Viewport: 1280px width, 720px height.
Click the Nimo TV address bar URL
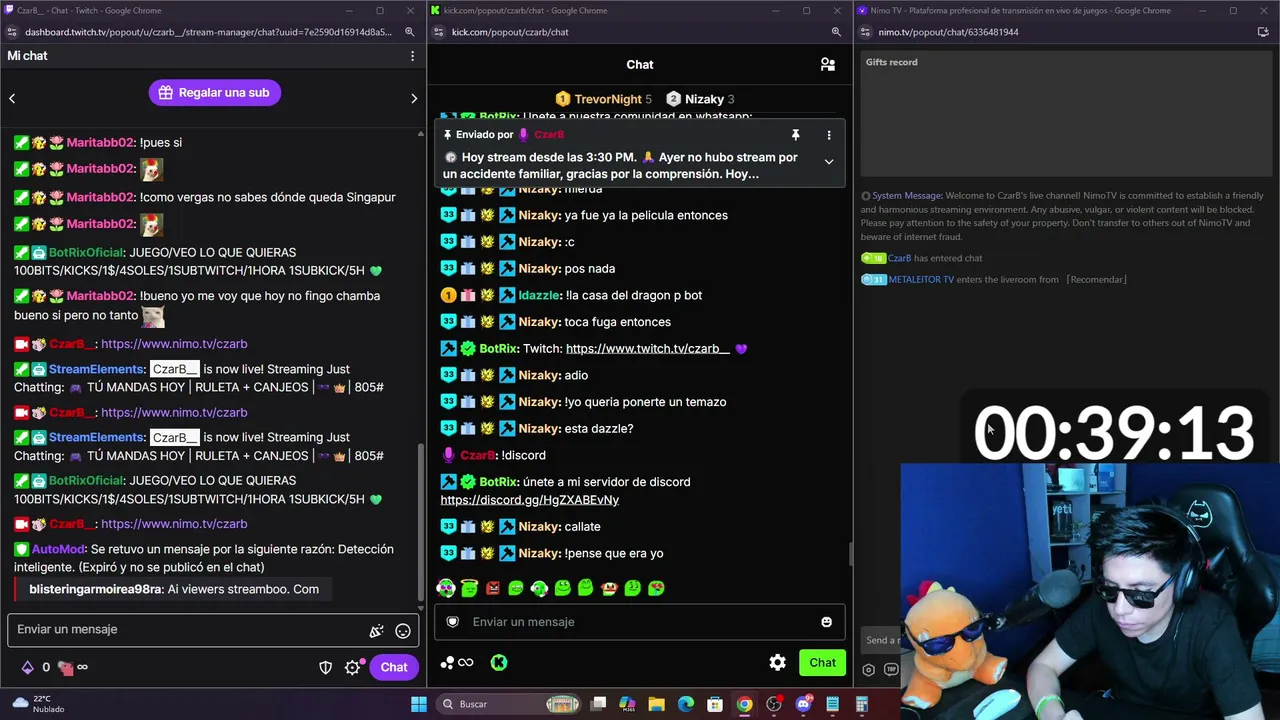tap(948, 32)
